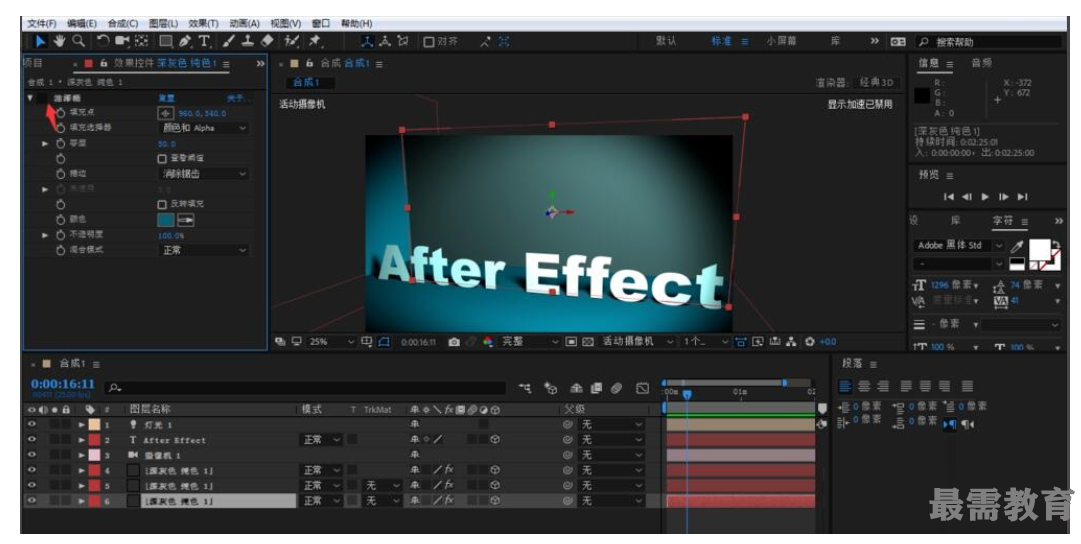Select the Horizontal Type tool

(x=205, y=41)
